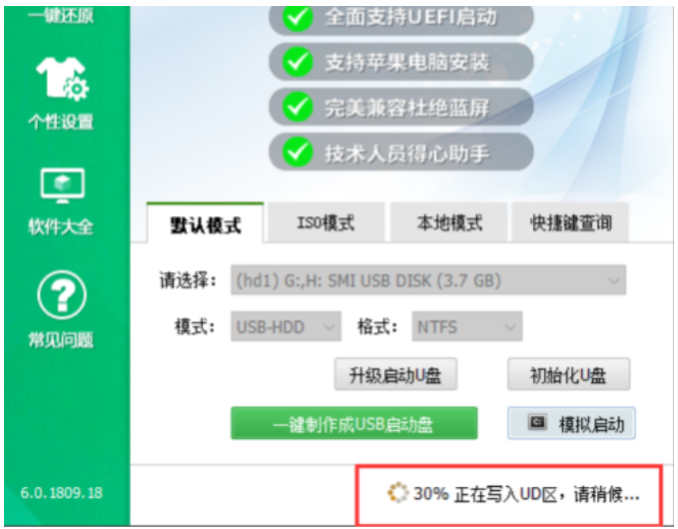Click the 升级启动U盘 button
Image resolution: width=678 pixels, height=529 pixels.
[x=396, y=374]
